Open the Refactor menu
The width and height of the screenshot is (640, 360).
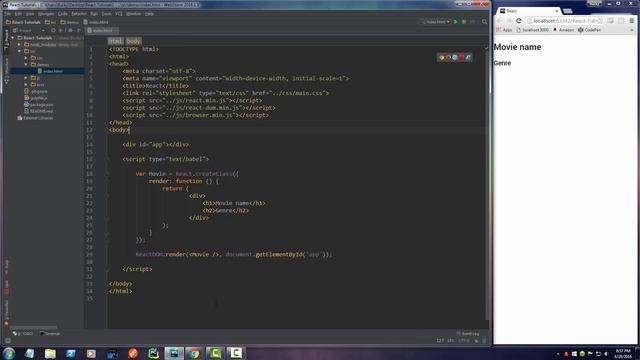click(78, 14)
